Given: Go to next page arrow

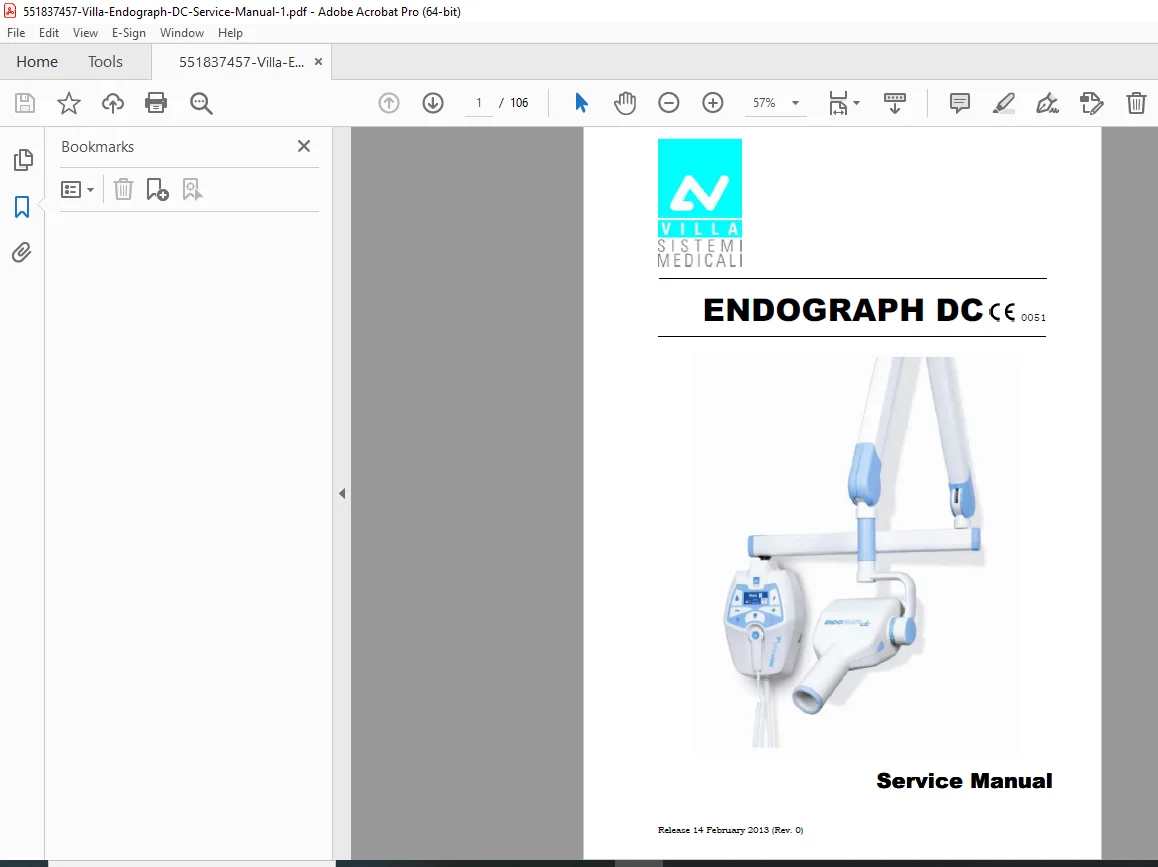Looking at the screenshot, I should coord(433,103).
